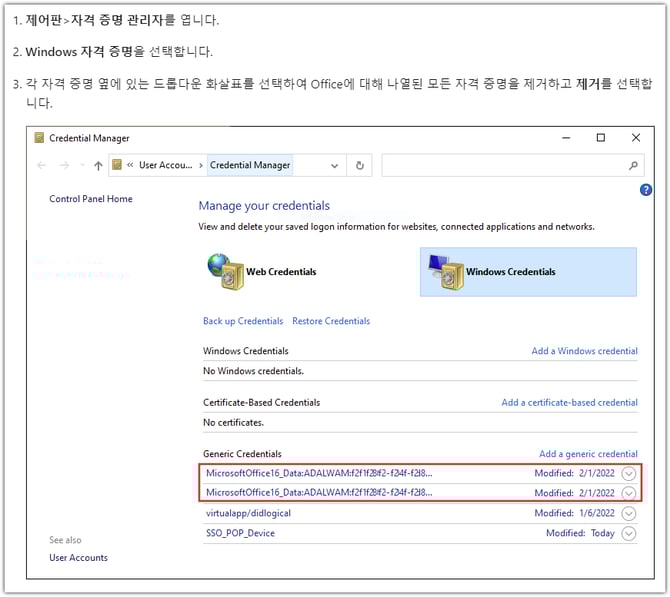Open the address bar history dropdown
Viewport: 670px width, 597px height.
coord(333,166)
